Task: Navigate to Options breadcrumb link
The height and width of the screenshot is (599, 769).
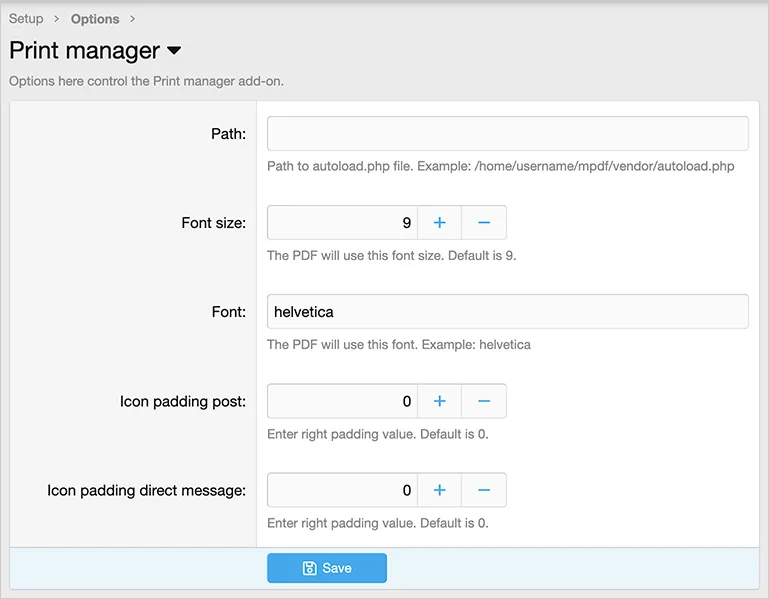Action: (x=95, y=19)
